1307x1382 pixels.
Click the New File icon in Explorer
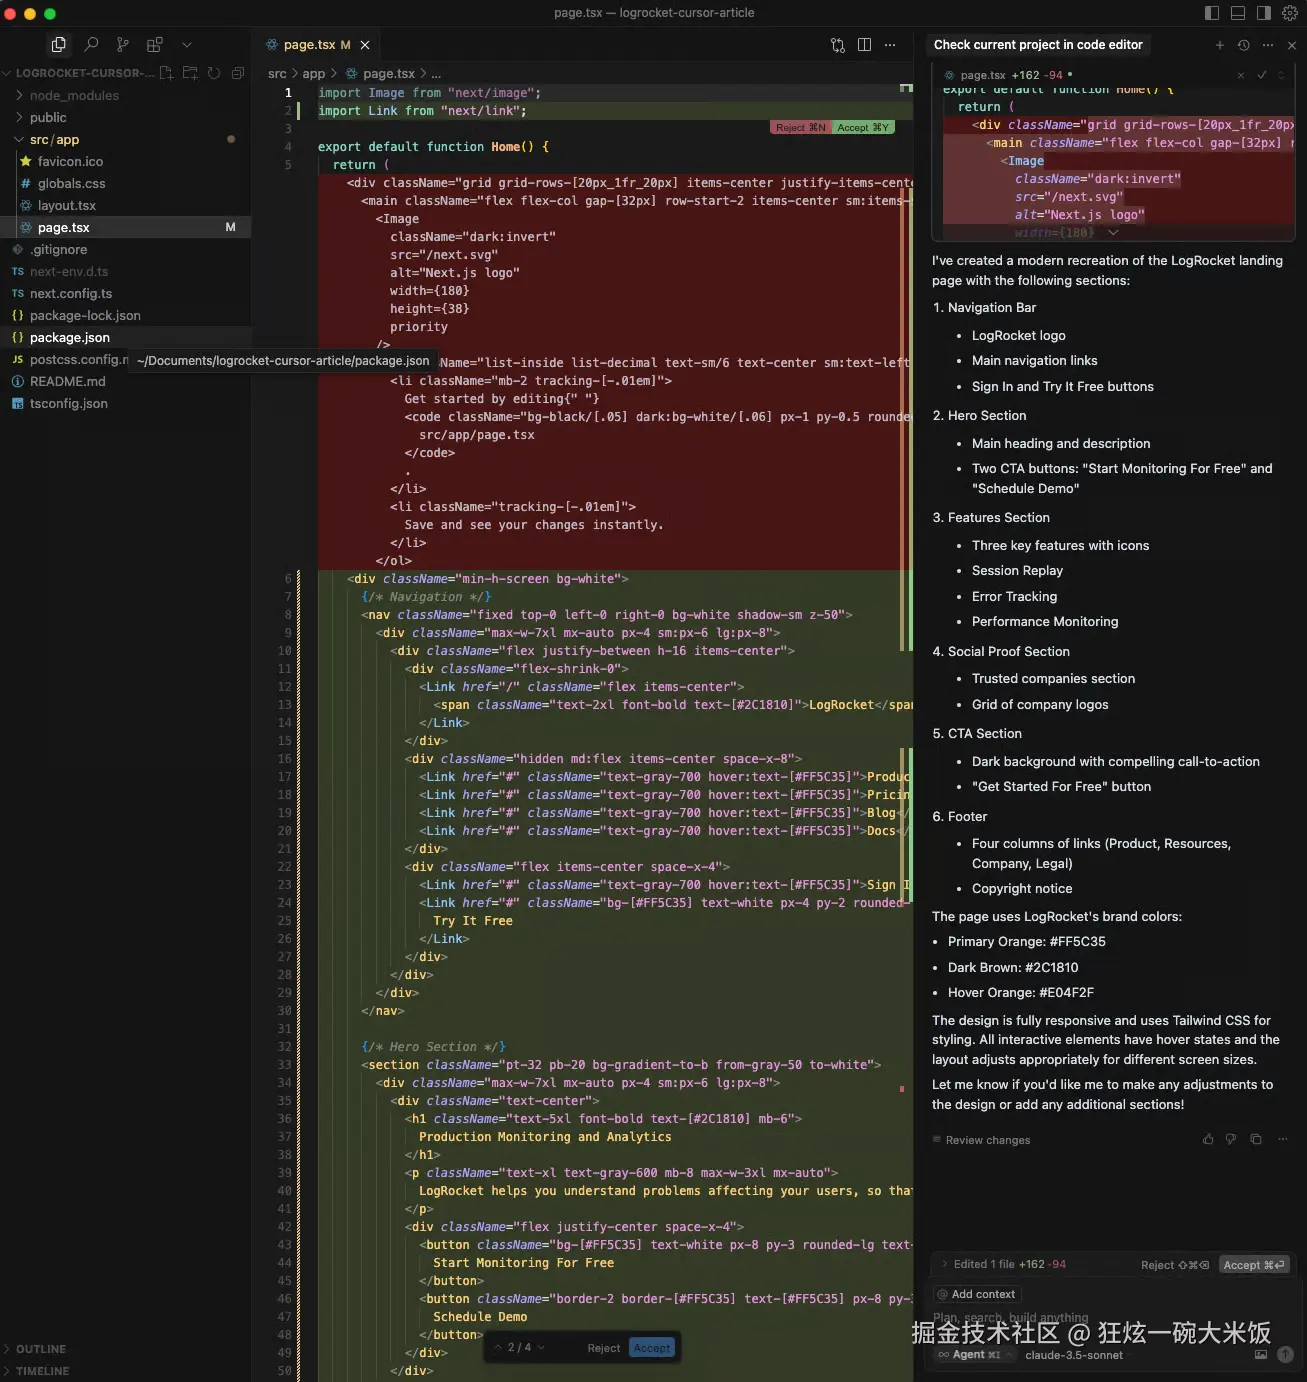[166, 73]
